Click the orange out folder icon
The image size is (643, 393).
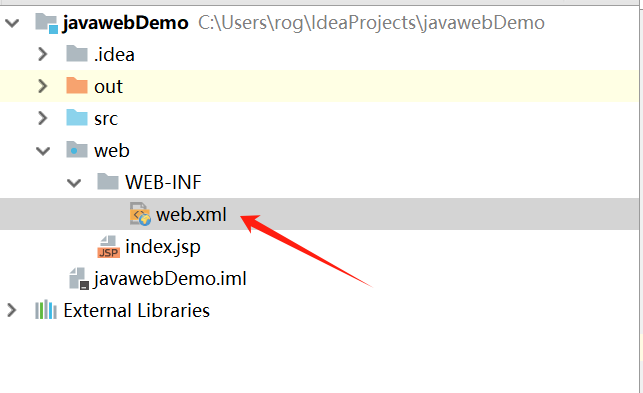click(77, 85)
